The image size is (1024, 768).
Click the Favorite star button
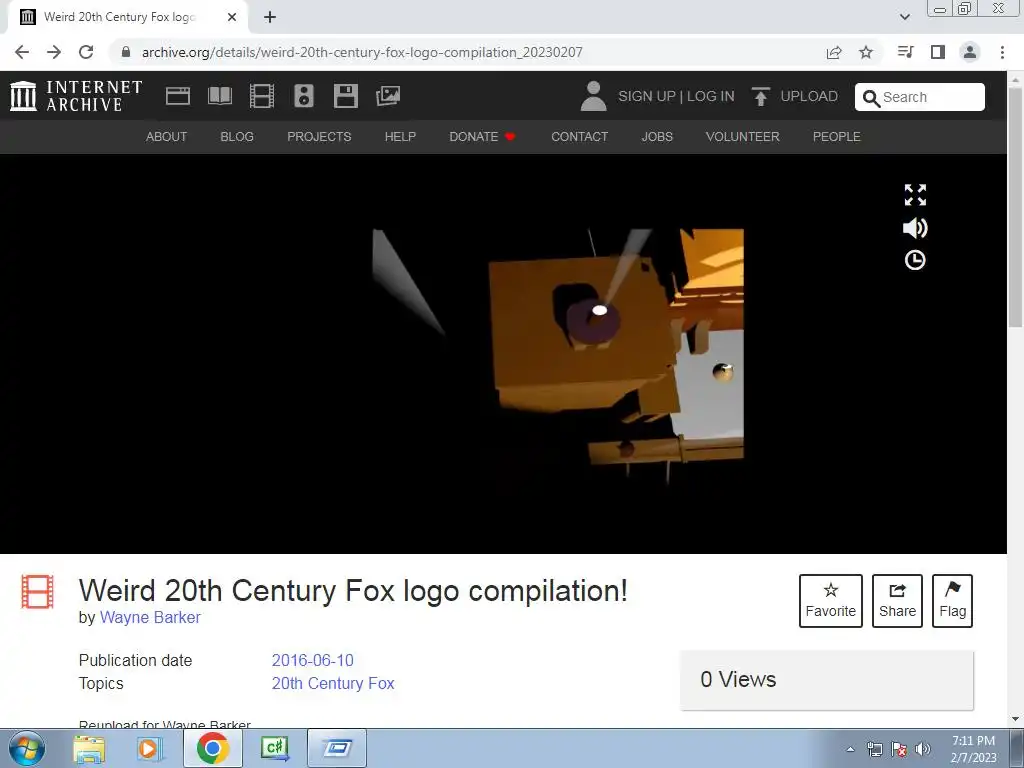tap(831, 601)
